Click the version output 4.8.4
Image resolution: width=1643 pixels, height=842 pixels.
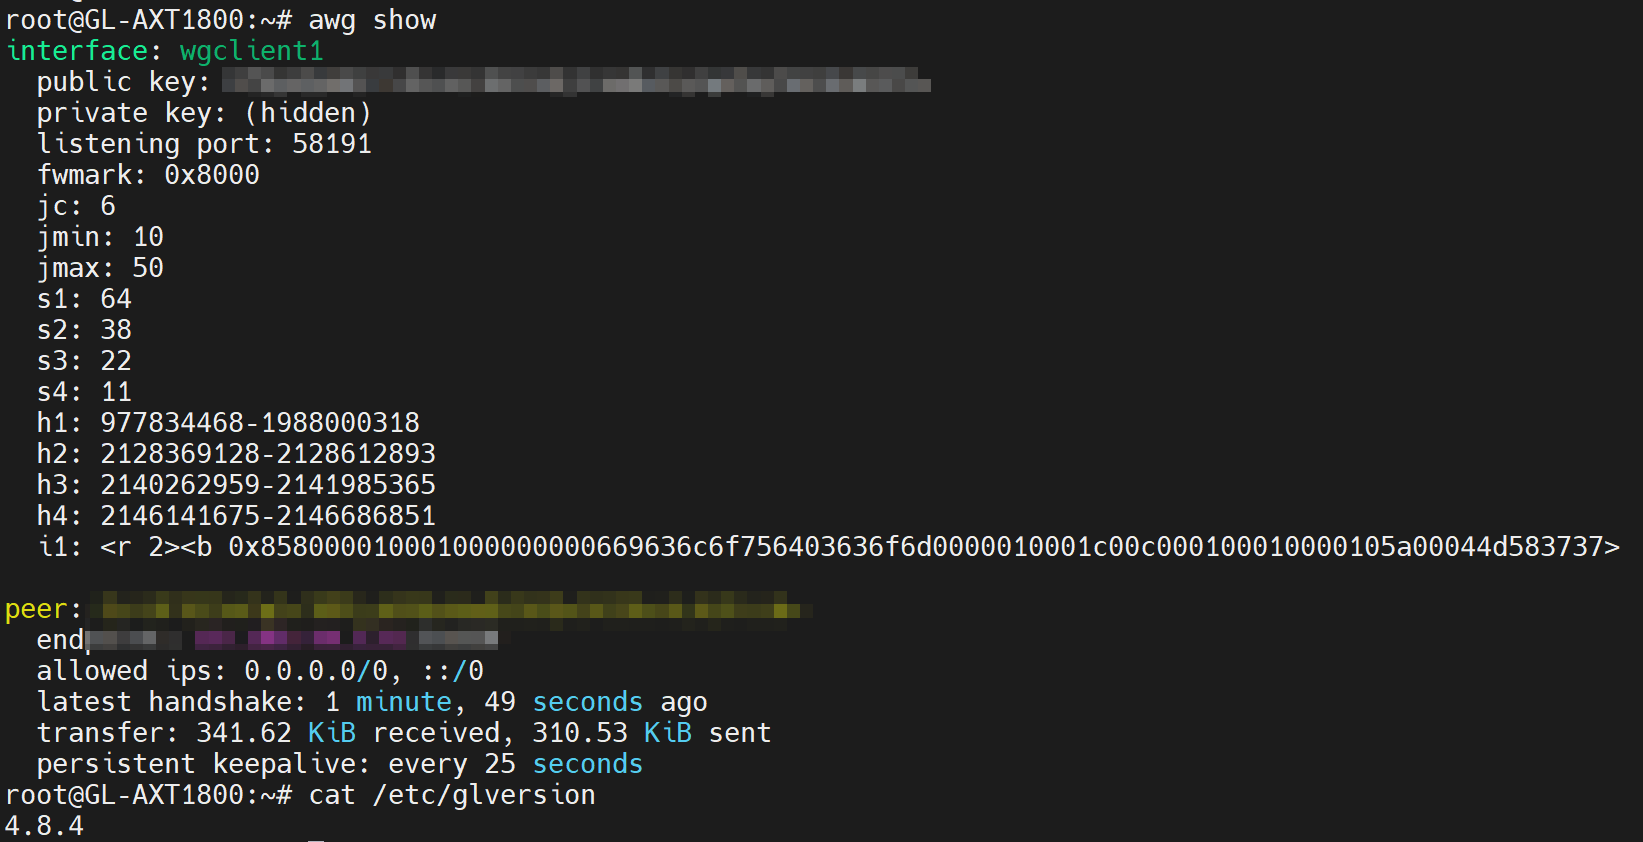[x=44, y=826]
